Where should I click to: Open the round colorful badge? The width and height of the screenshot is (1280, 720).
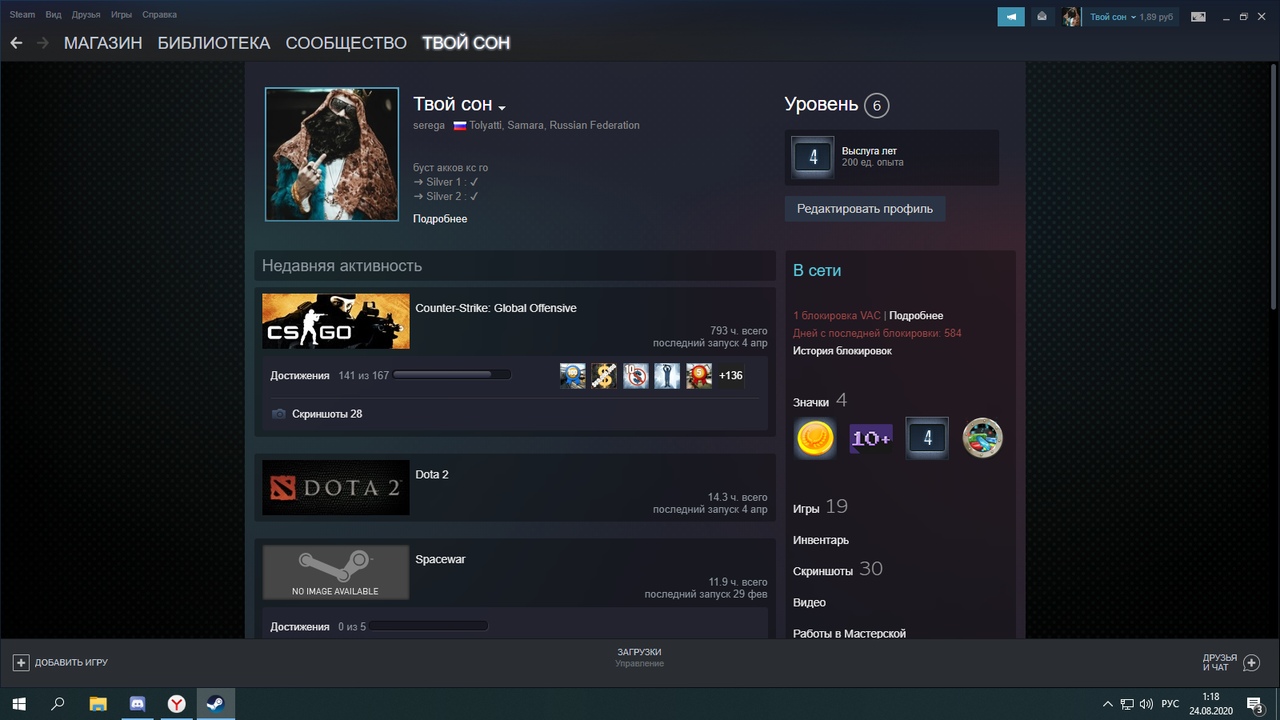coord(982,438)
